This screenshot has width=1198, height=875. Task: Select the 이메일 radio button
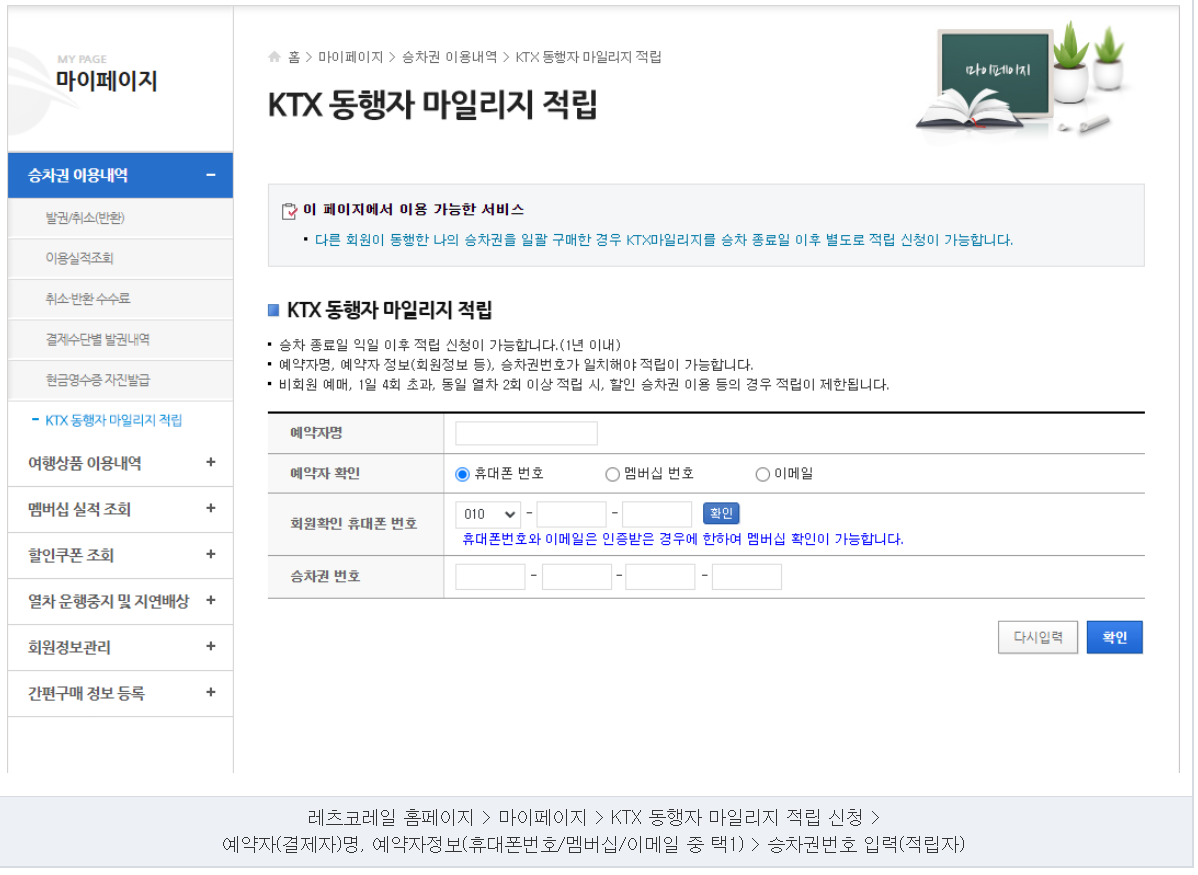(763, 475)
